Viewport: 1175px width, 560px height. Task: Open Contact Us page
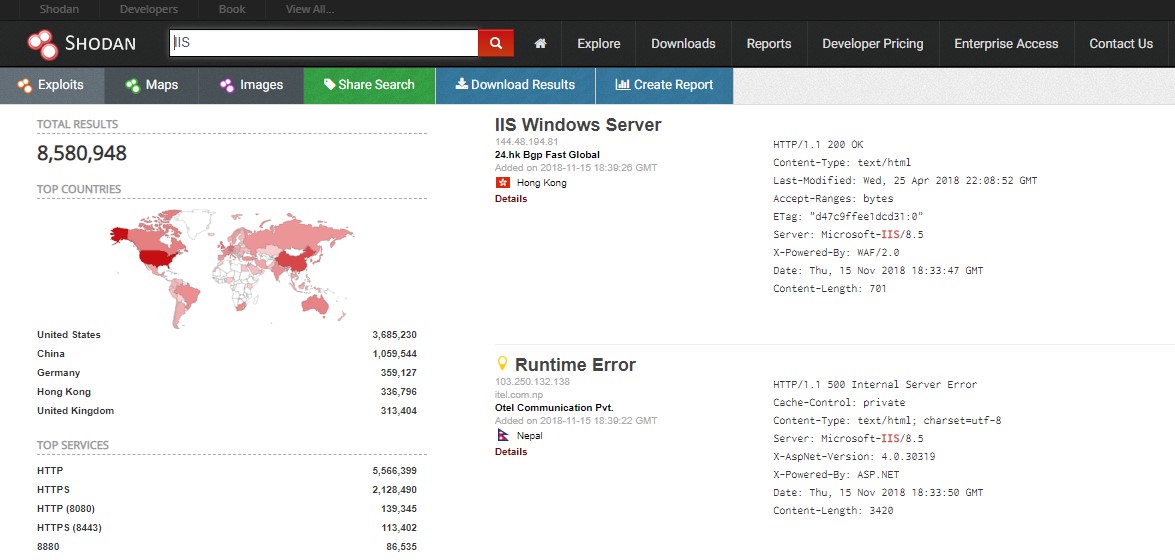[x=1121, y=43]
